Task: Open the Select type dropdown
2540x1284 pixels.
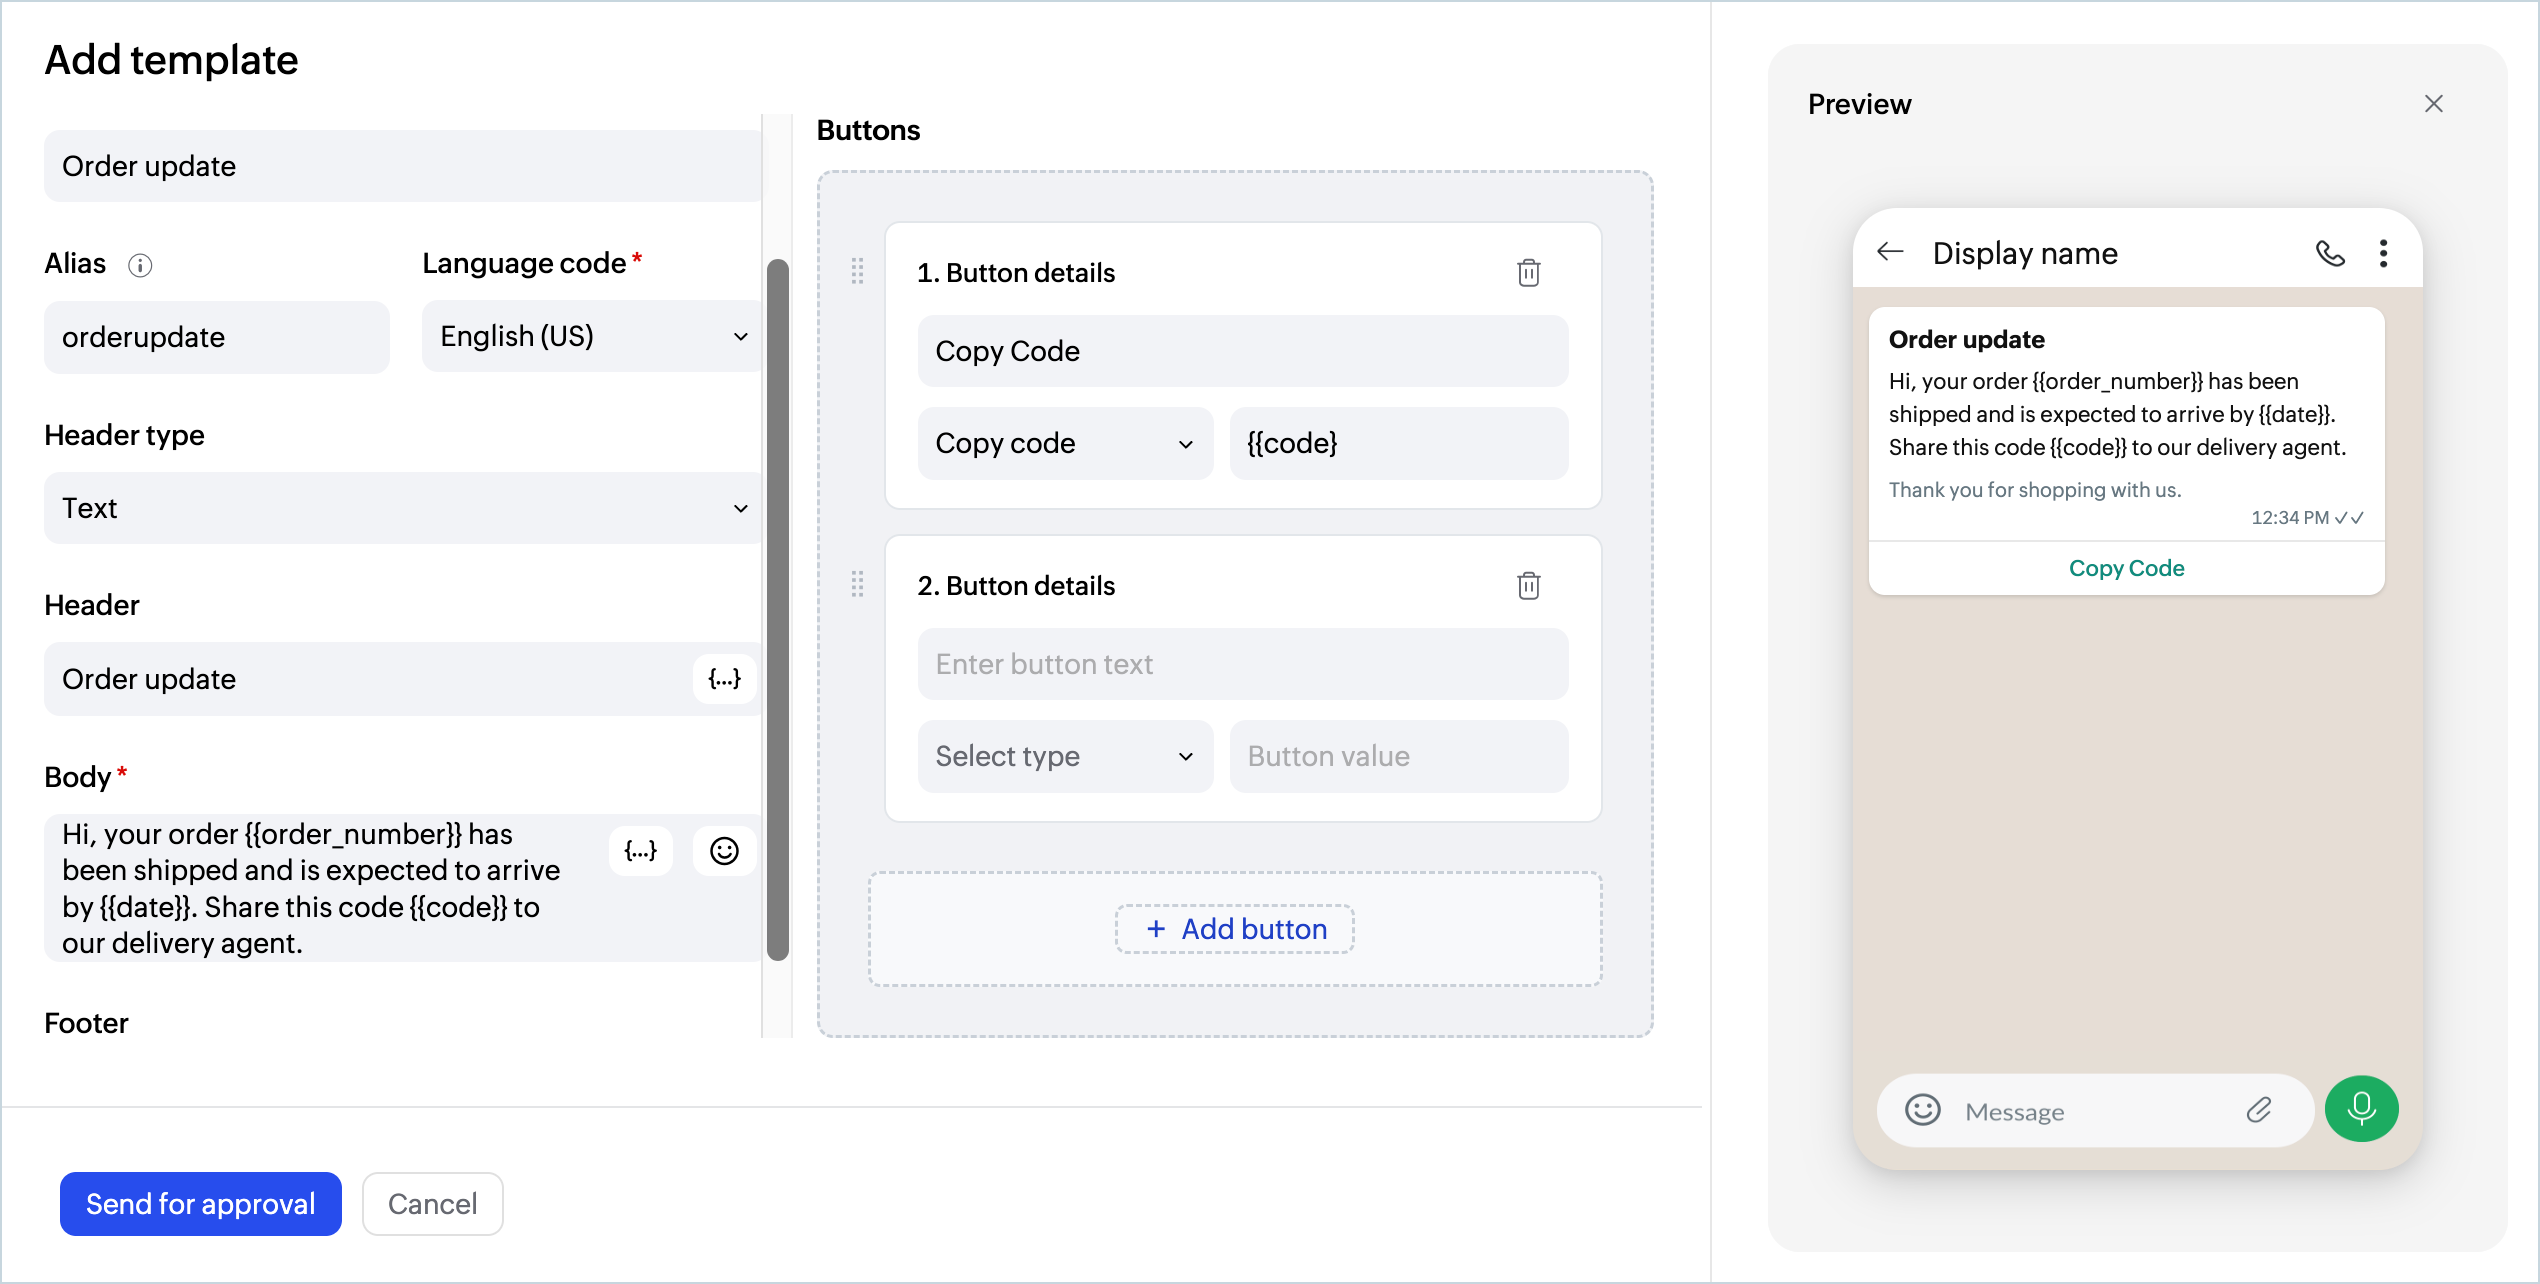Action: 1065,757
